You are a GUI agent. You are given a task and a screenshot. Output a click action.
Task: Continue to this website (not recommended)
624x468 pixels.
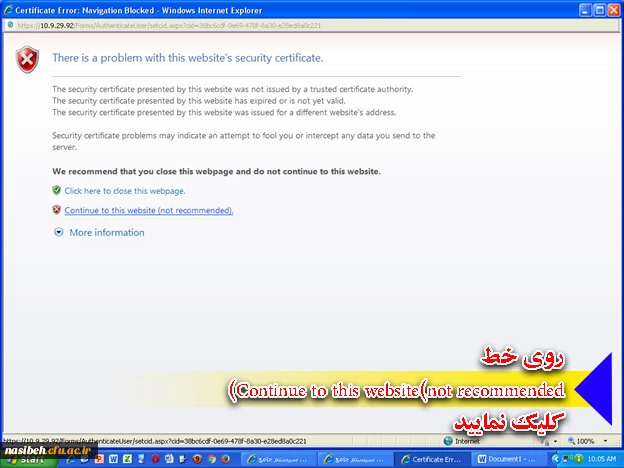[148, 210]
